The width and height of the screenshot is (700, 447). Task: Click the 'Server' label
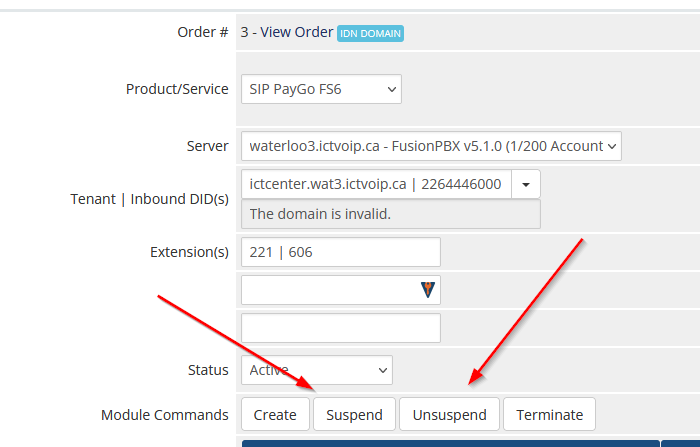coord(207,146)
